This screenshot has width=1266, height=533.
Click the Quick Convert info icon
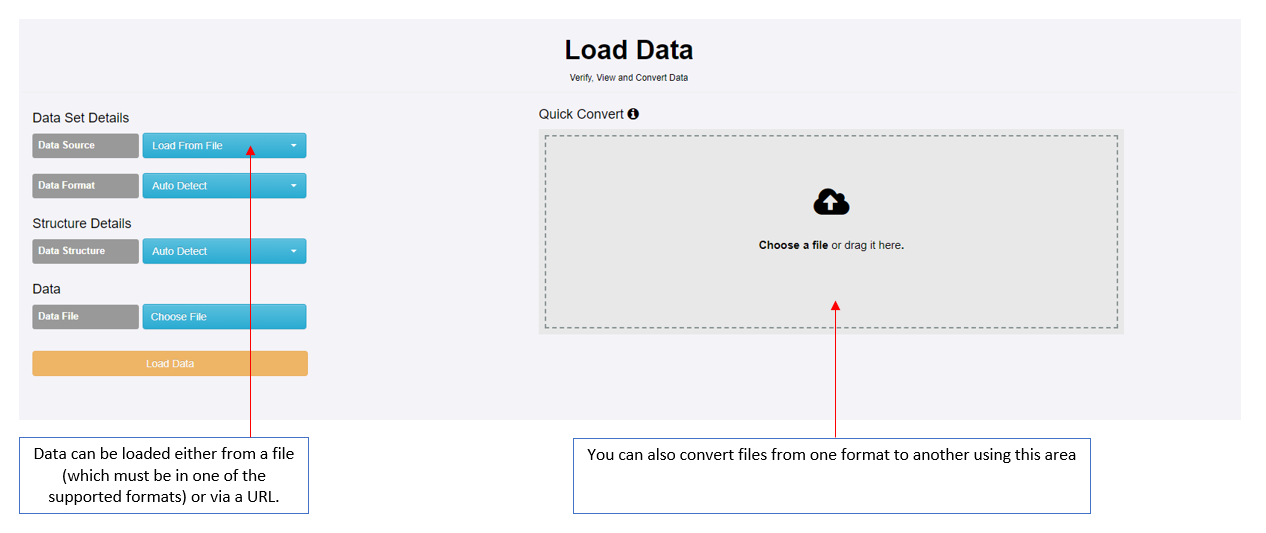pyautogui.click(x=633, y=114)
